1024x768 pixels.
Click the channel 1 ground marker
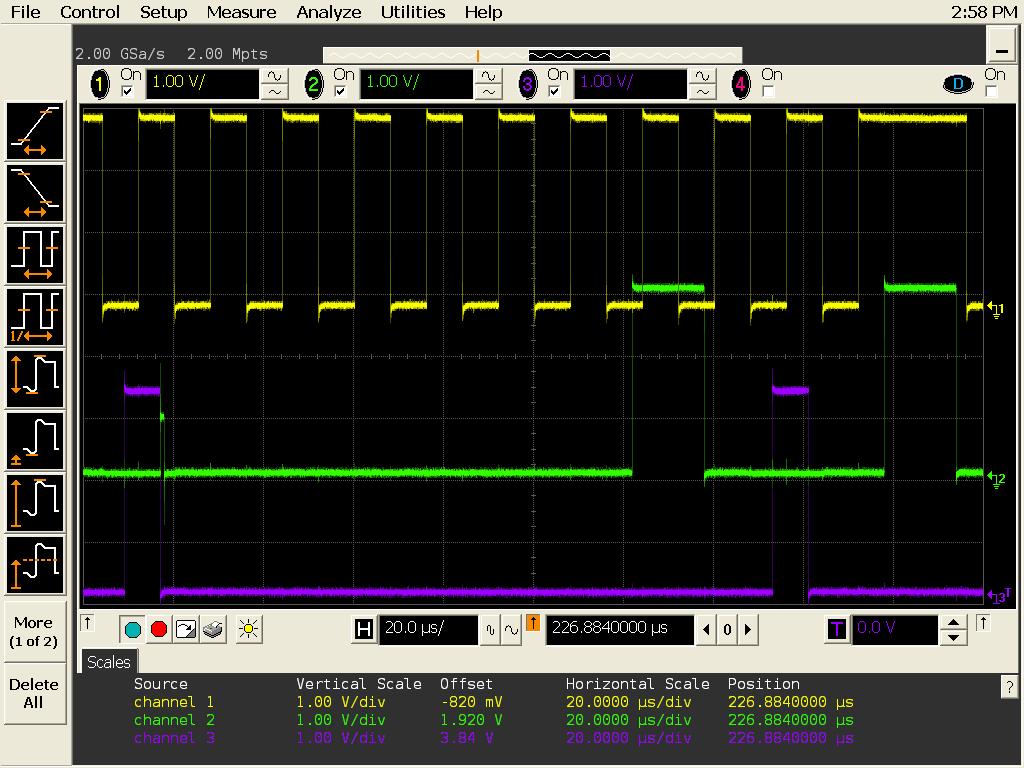coord(996,309)
